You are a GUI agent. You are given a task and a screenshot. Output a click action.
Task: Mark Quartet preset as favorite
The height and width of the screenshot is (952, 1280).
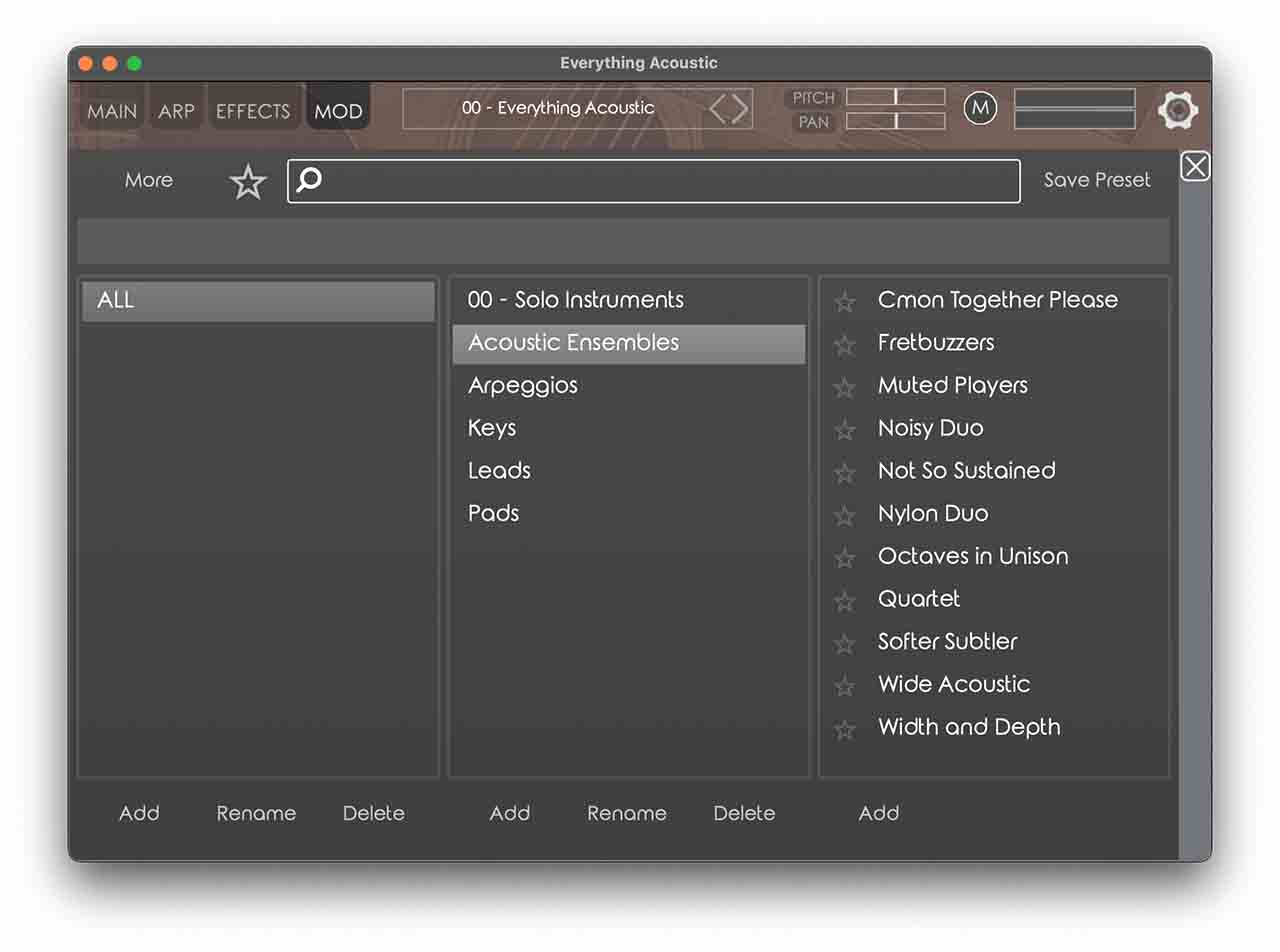(845, 601)
